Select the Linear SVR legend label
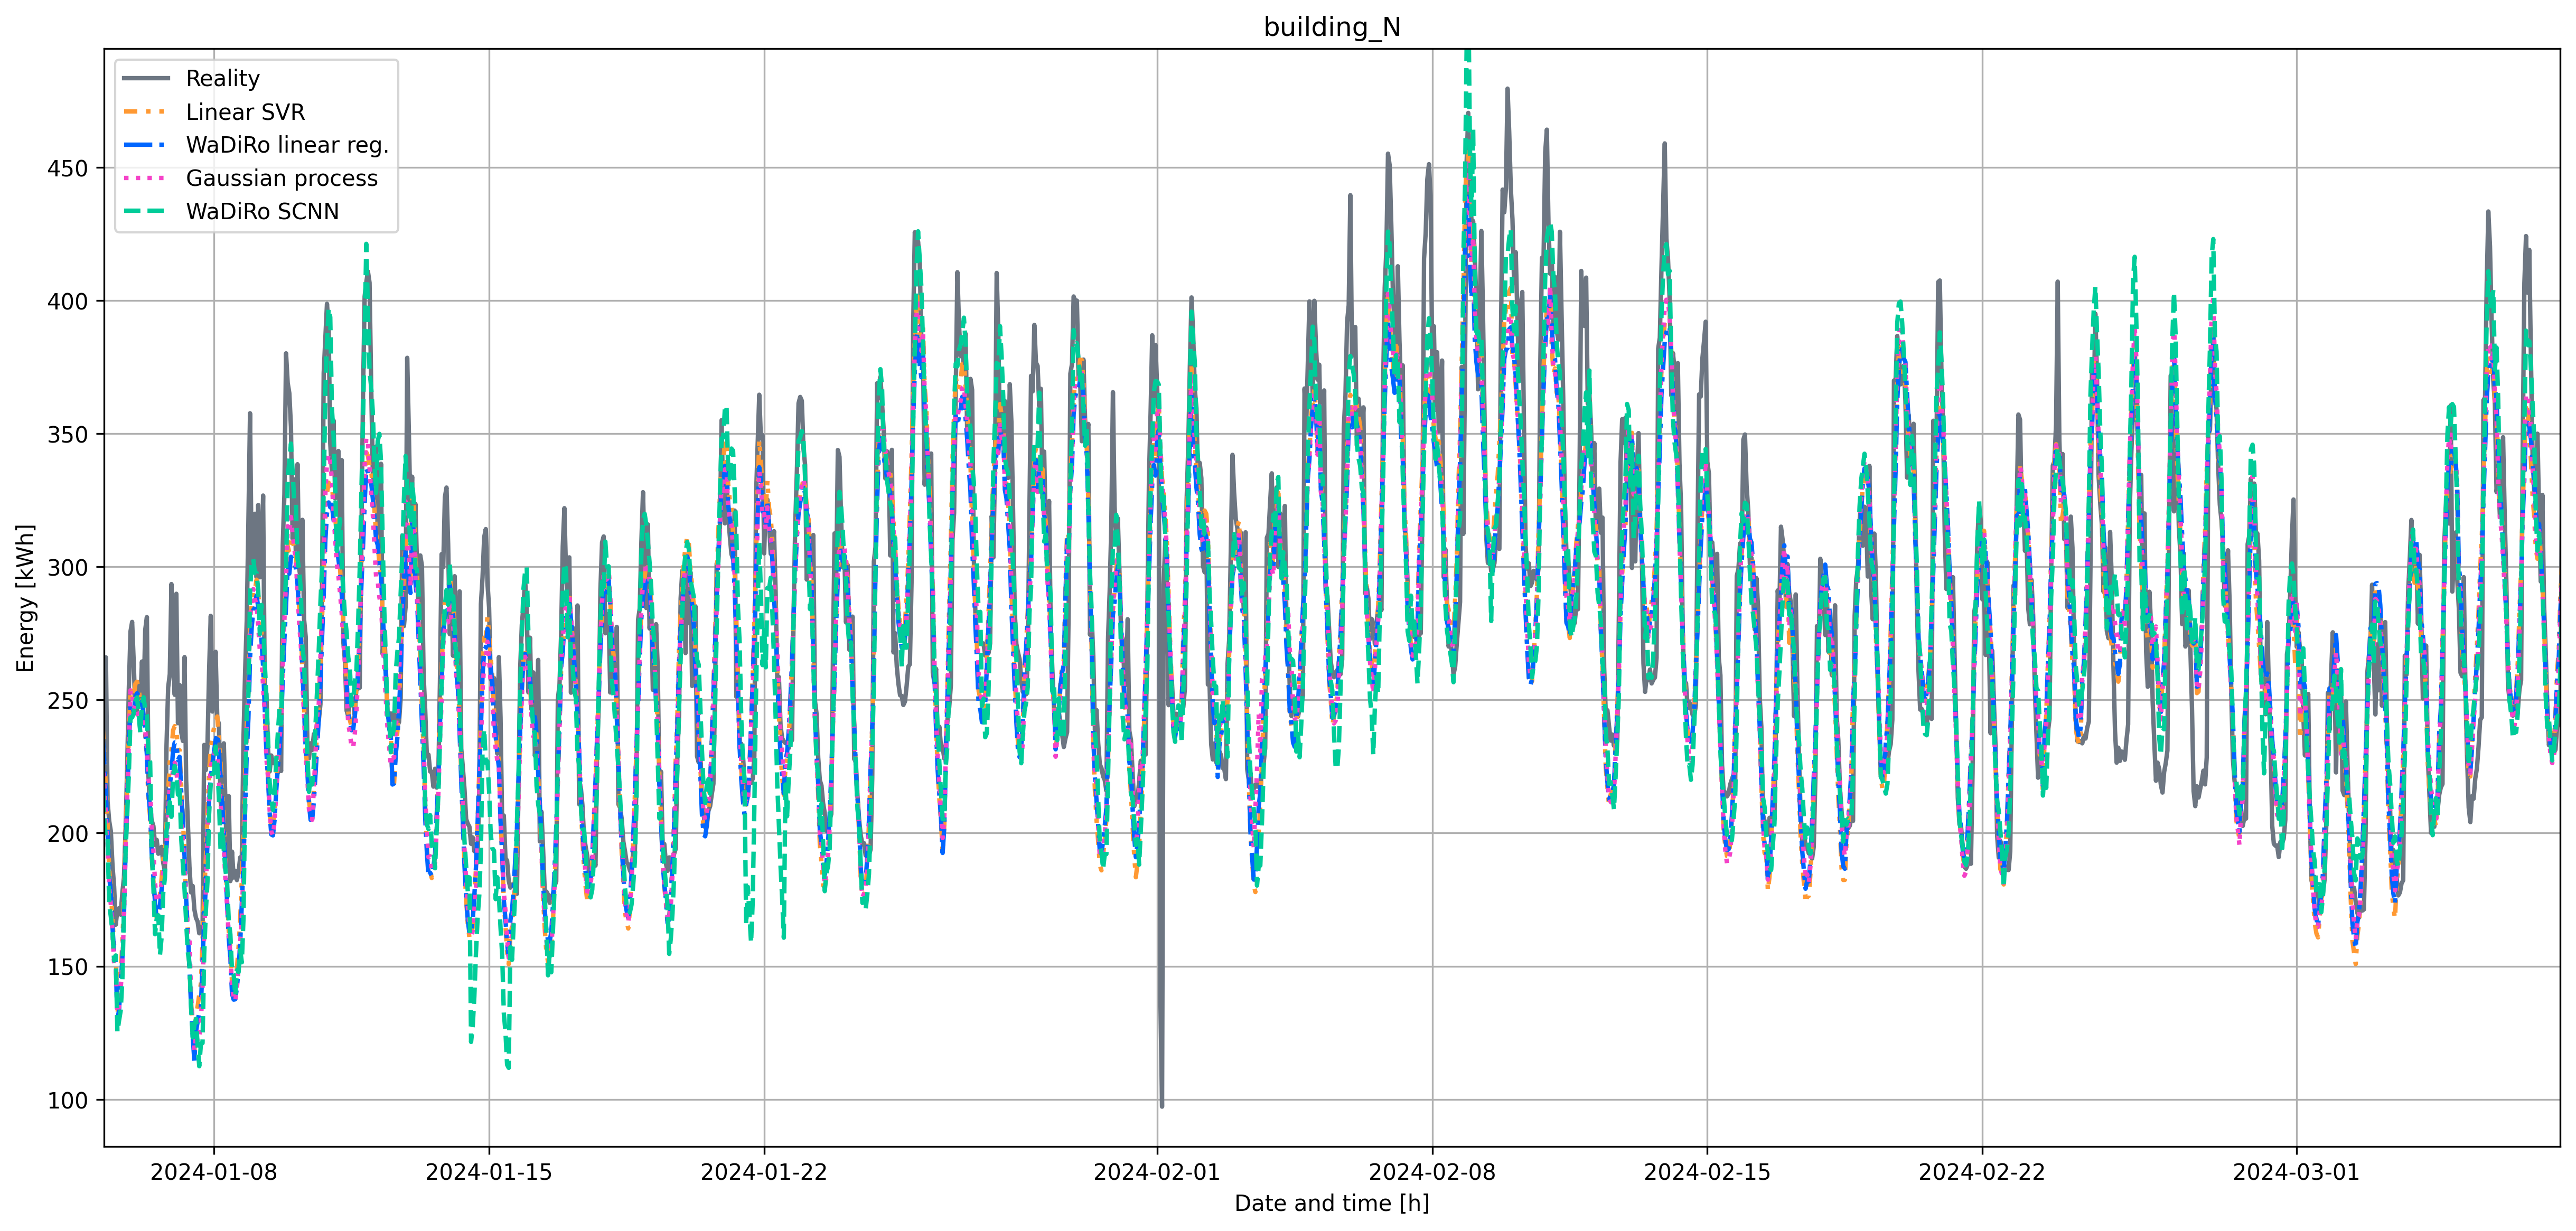Image resolution: width=2576 pixels, height=1231 pixels. 245,112
